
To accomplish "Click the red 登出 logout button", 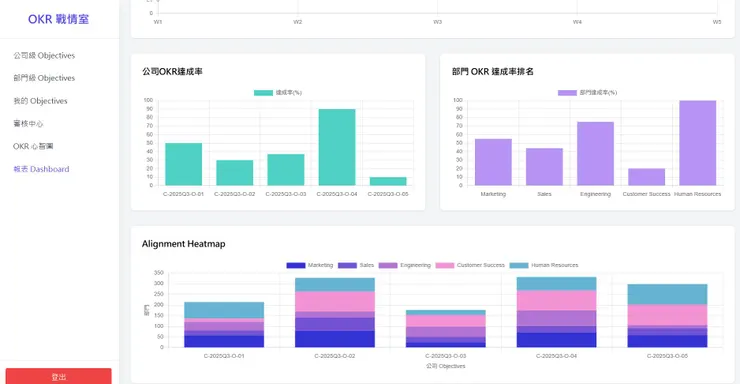I will [x=59, y=376].
